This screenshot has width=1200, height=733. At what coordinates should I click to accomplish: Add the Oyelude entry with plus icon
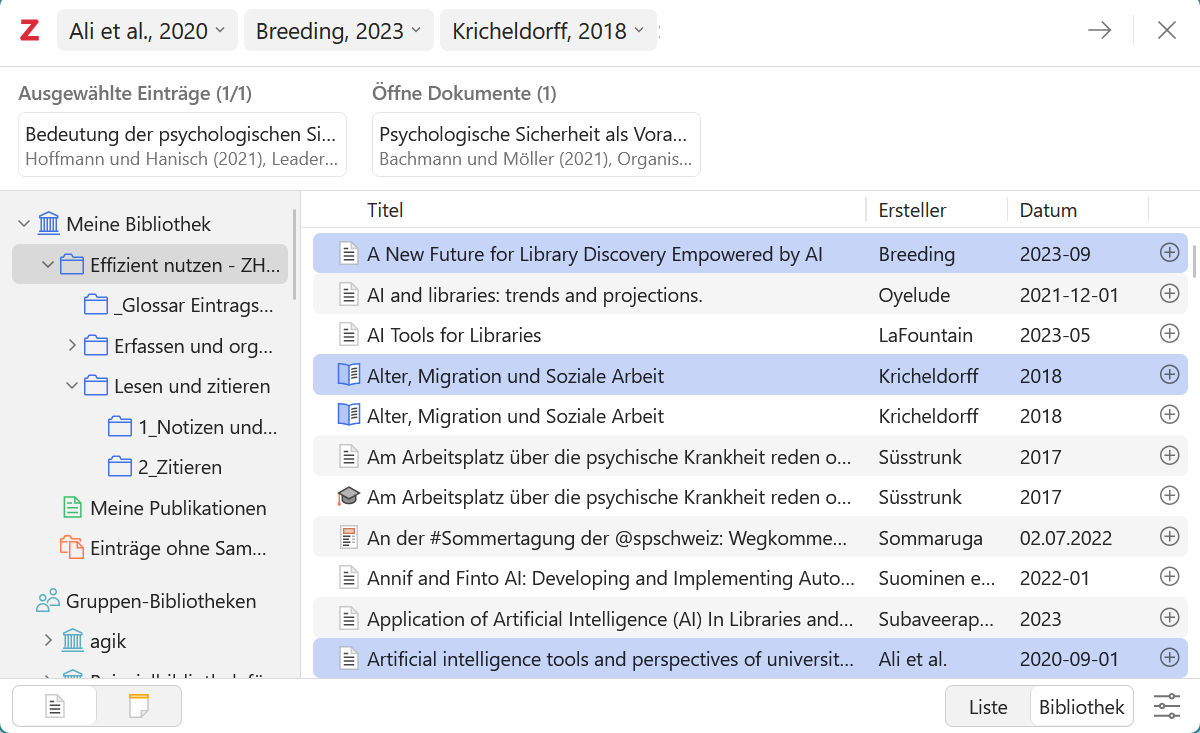[x=1169, y=294]
